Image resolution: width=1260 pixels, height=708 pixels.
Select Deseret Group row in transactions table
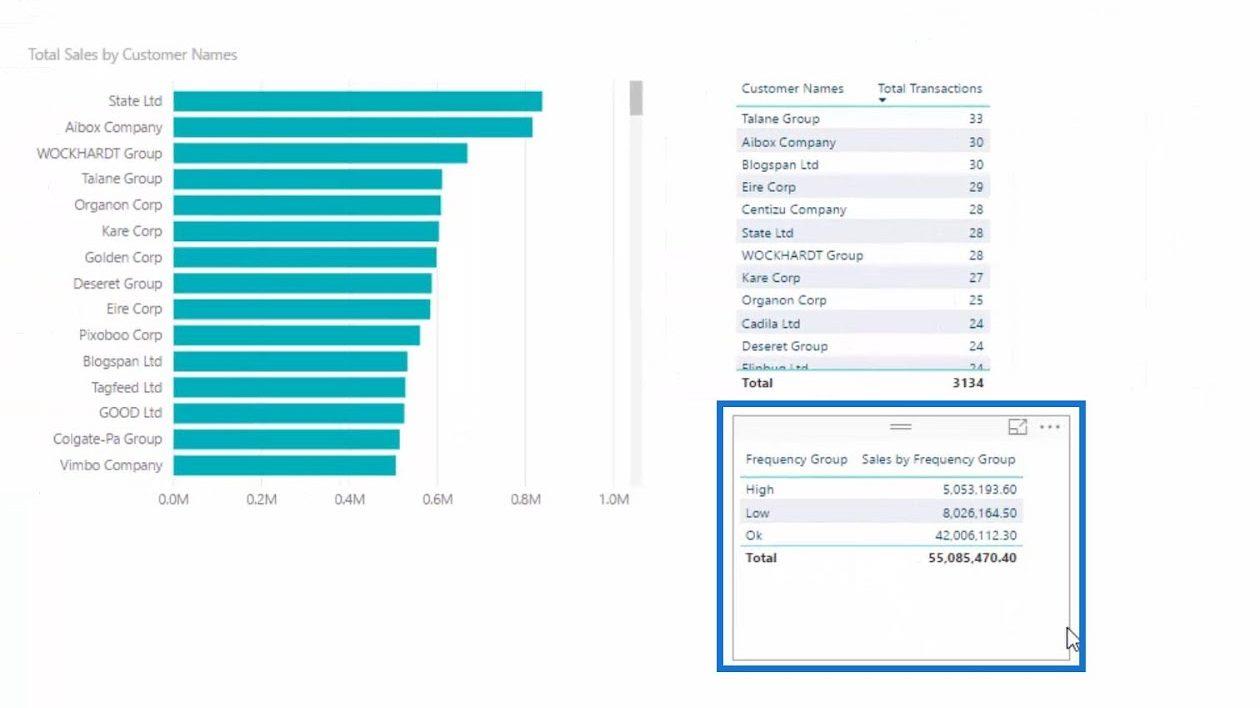click(x=863, y=346)
